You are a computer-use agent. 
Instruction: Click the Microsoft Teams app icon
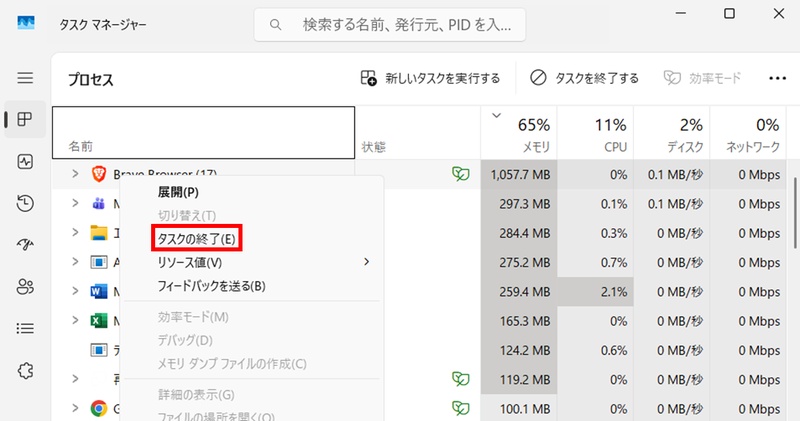[x=98, y=203]
